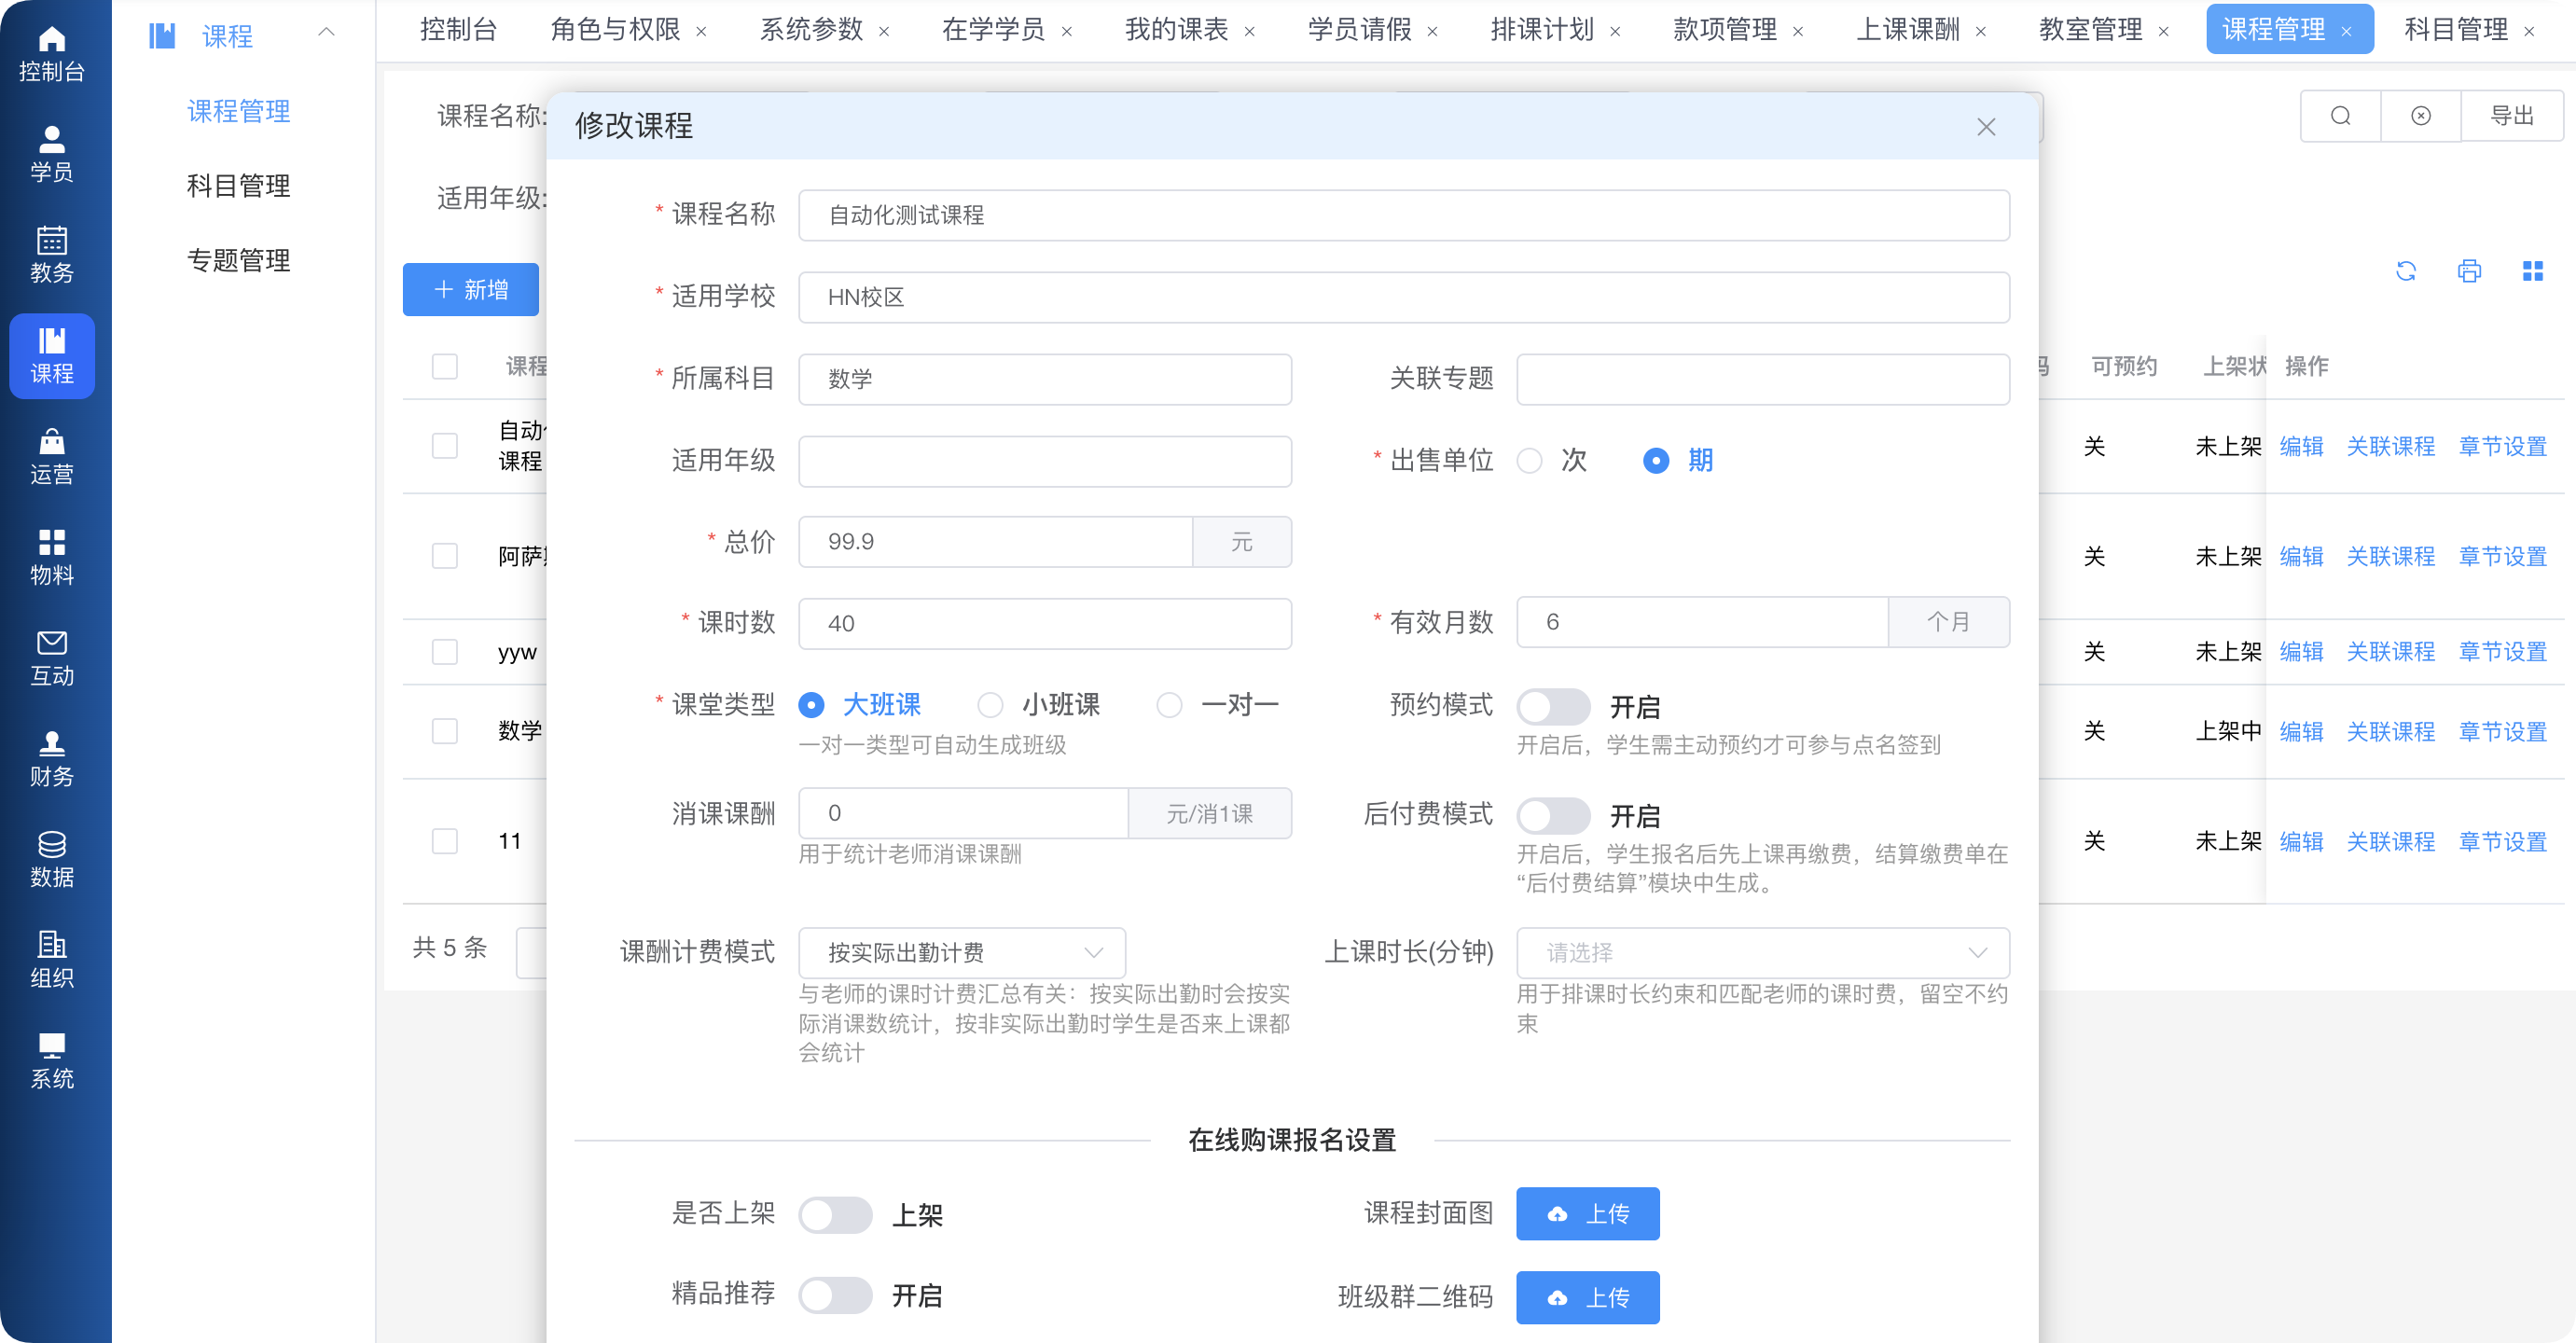Viewport: 2576px width, 1343px height.
Task: Select the 运营 shopping bag icon
Action: pos(51,456)
